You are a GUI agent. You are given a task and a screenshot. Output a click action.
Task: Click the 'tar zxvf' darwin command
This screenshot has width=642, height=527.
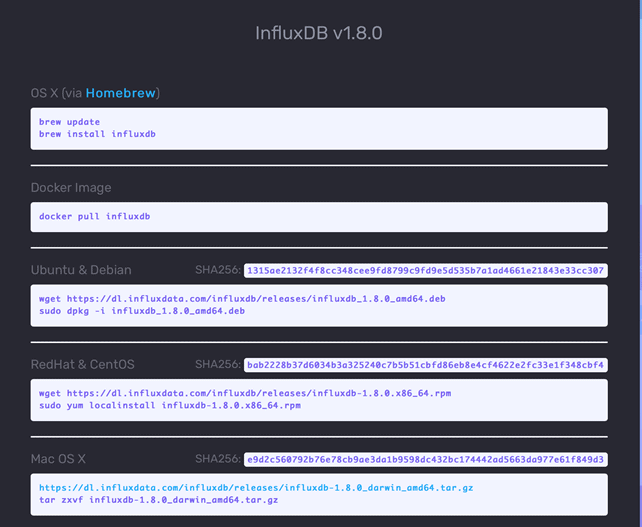[158, 500]
